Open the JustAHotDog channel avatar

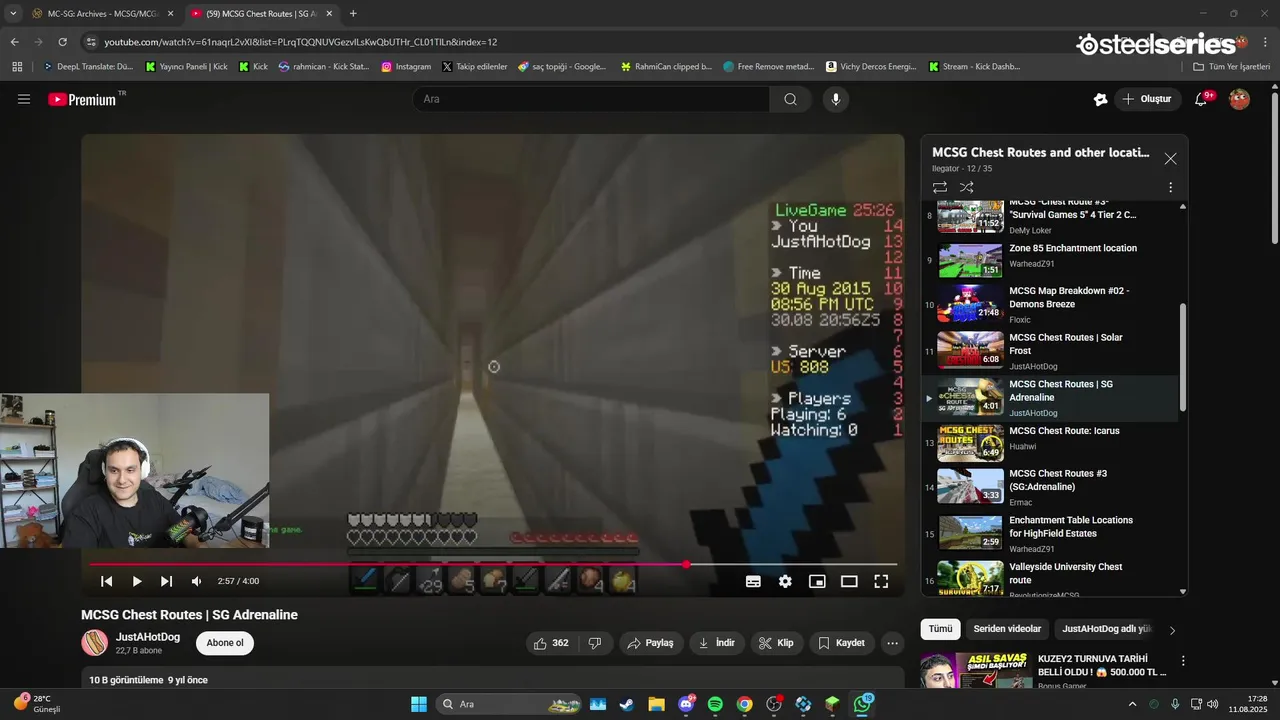(95, 643)
